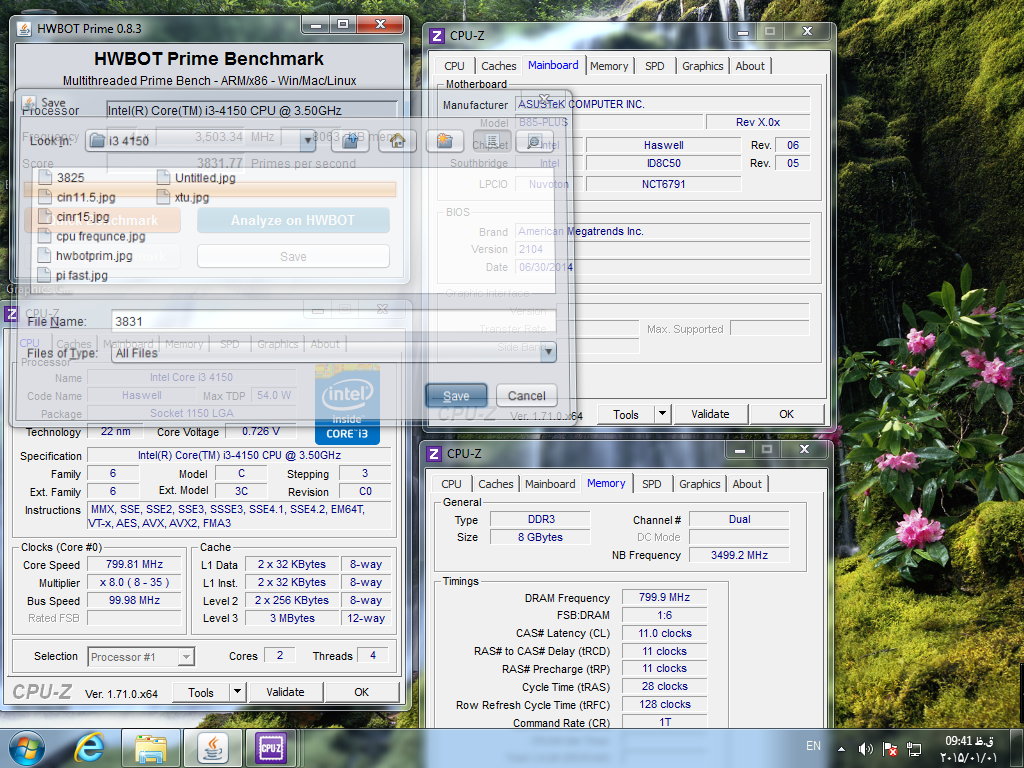Click OK in Mainboard CPU-Z window

click(x=786, y=415)
